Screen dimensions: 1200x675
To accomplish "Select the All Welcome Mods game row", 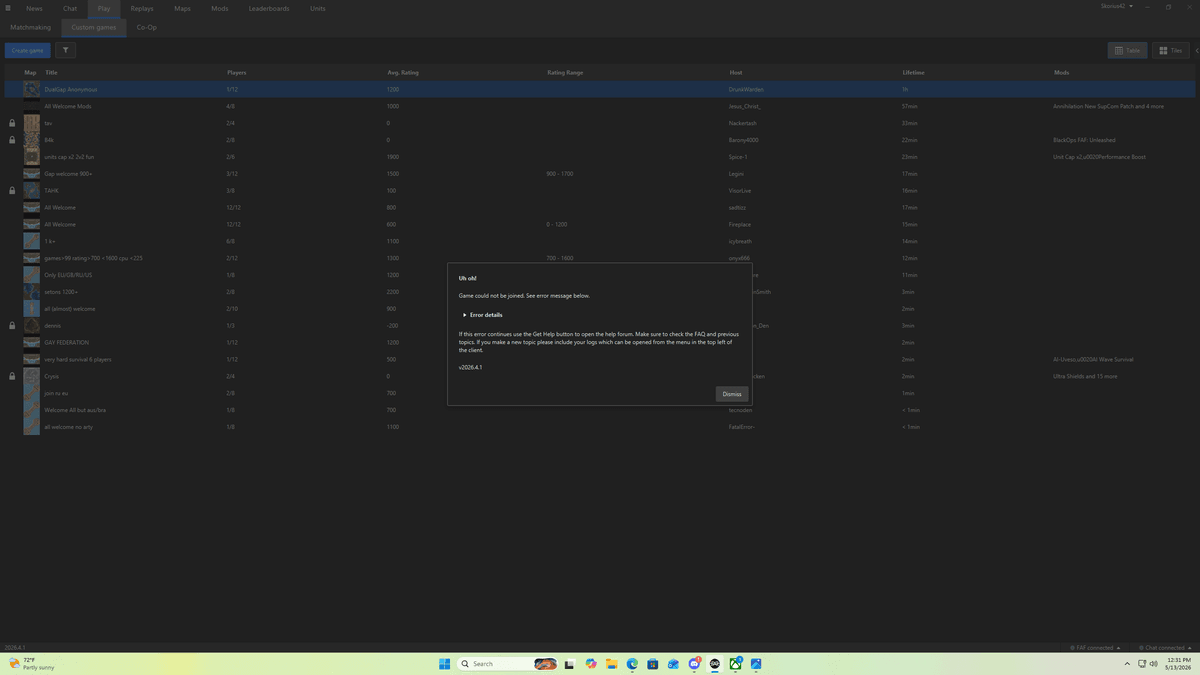I will (x=600, y=106).
